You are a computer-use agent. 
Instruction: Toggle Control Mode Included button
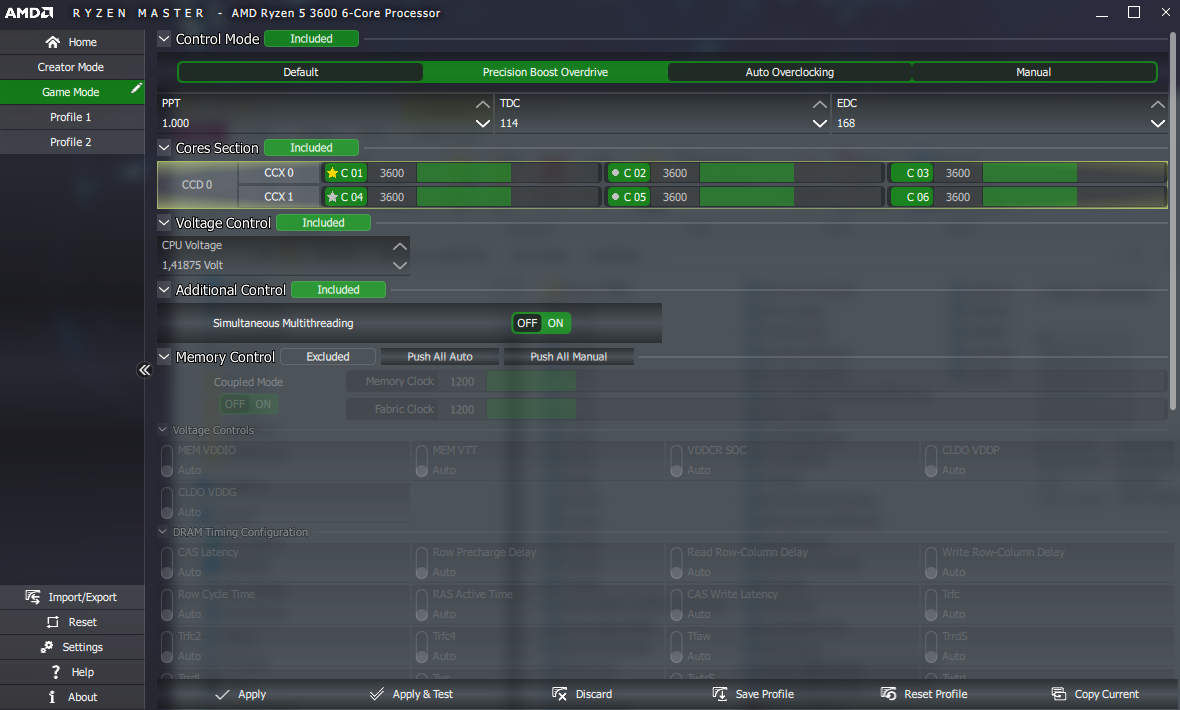tap(312, 39)
